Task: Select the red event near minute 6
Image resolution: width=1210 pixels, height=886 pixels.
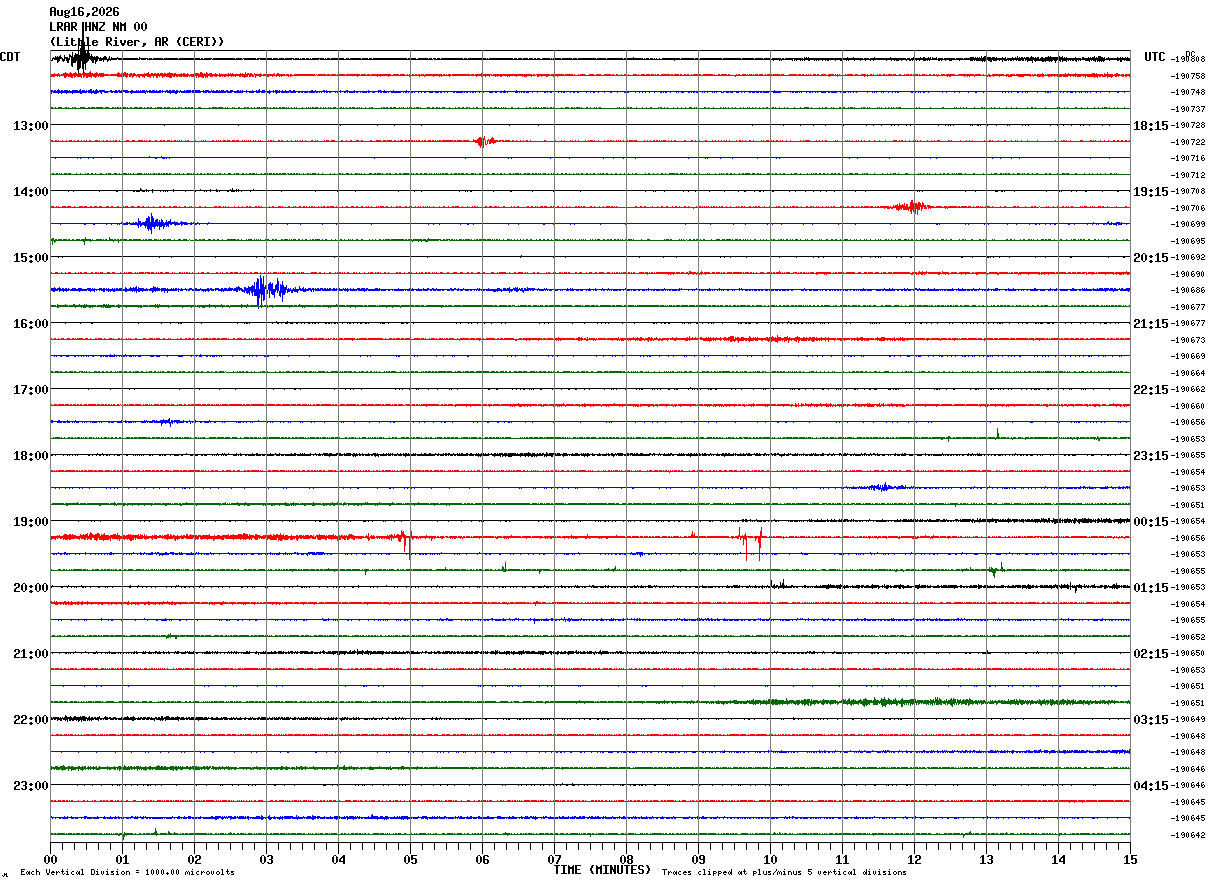Action: tap(484, 141)
